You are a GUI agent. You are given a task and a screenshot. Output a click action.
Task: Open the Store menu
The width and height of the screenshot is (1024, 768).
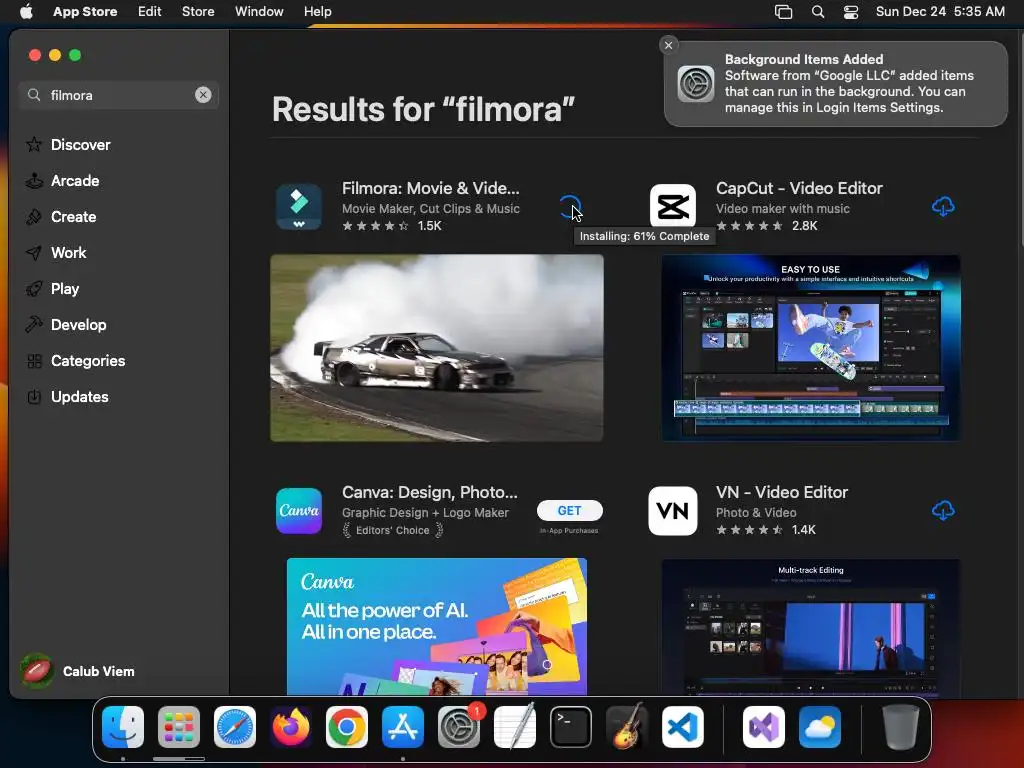coord(198,11)
